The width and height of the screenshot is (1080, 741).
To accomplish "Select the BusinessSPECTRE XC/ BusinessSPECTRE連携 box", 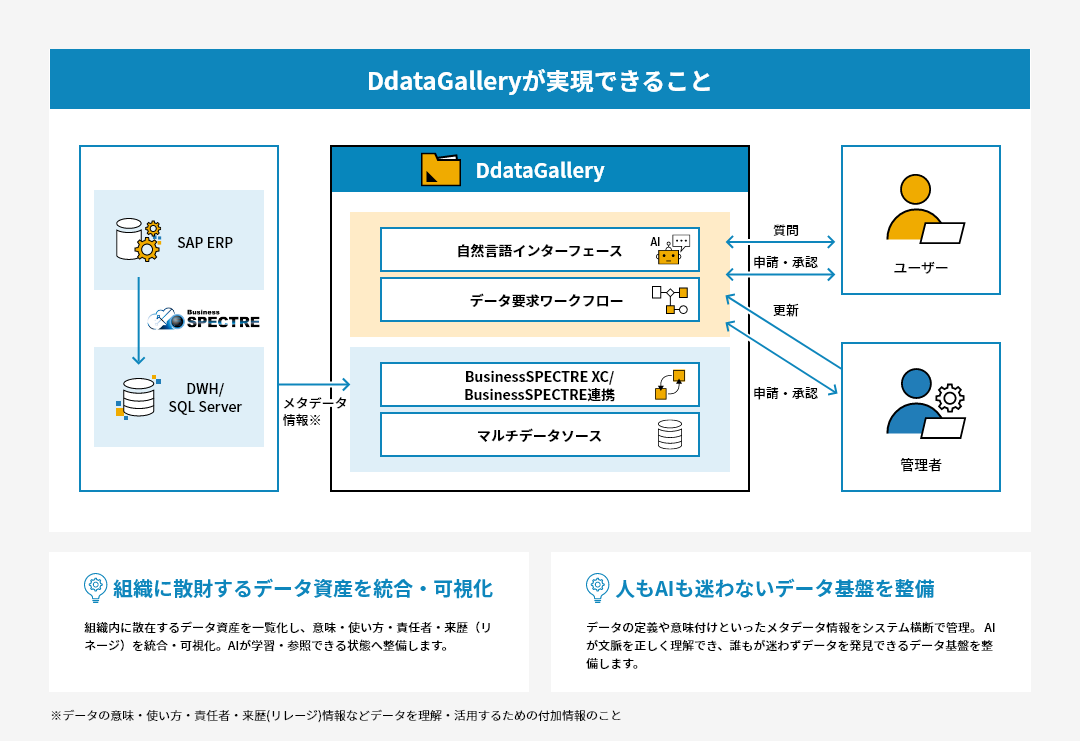I will 539,385.
